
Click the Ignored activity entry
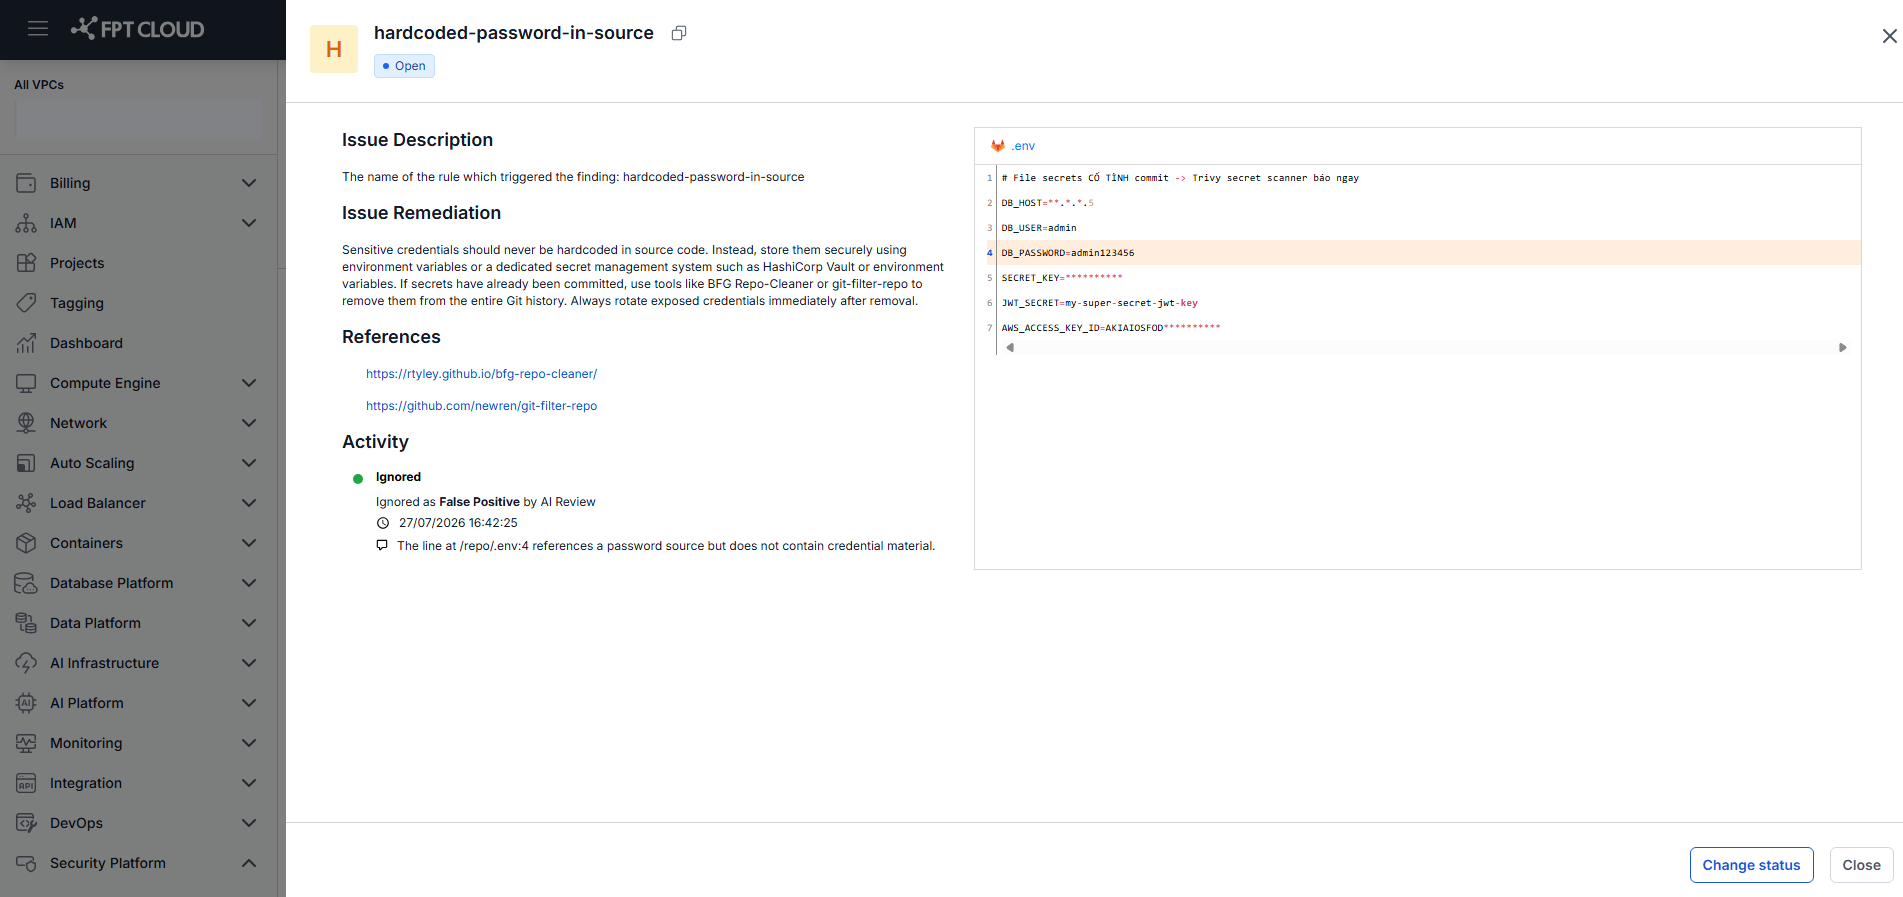pyautogui.click(x=398, y=477)
